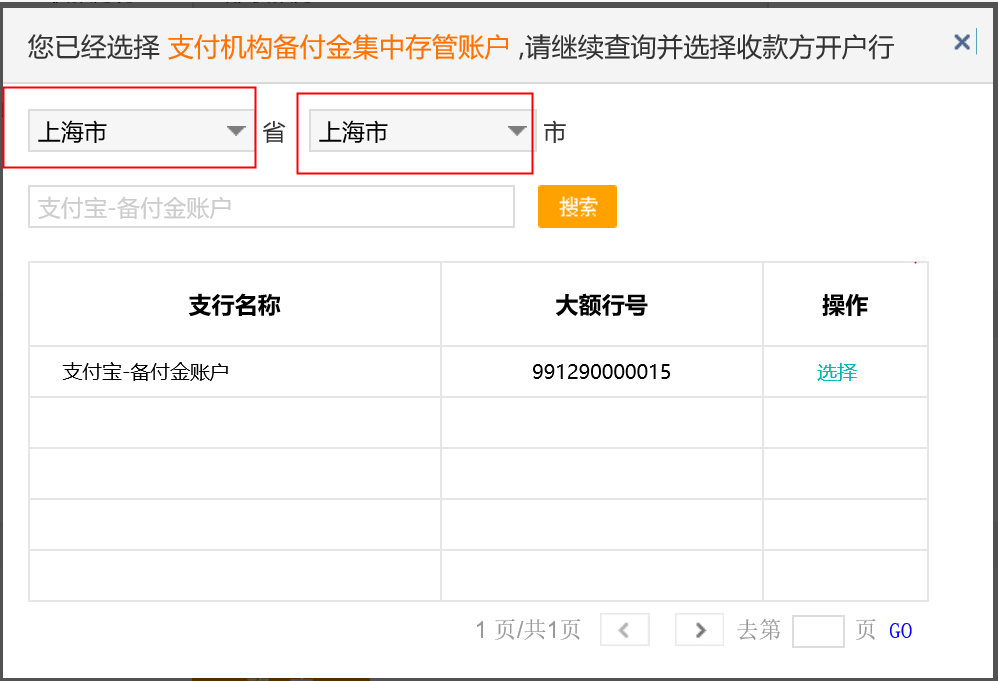
Task: Close the bank selection dialog
Action: pyautogui.click(x=961, y=41)
